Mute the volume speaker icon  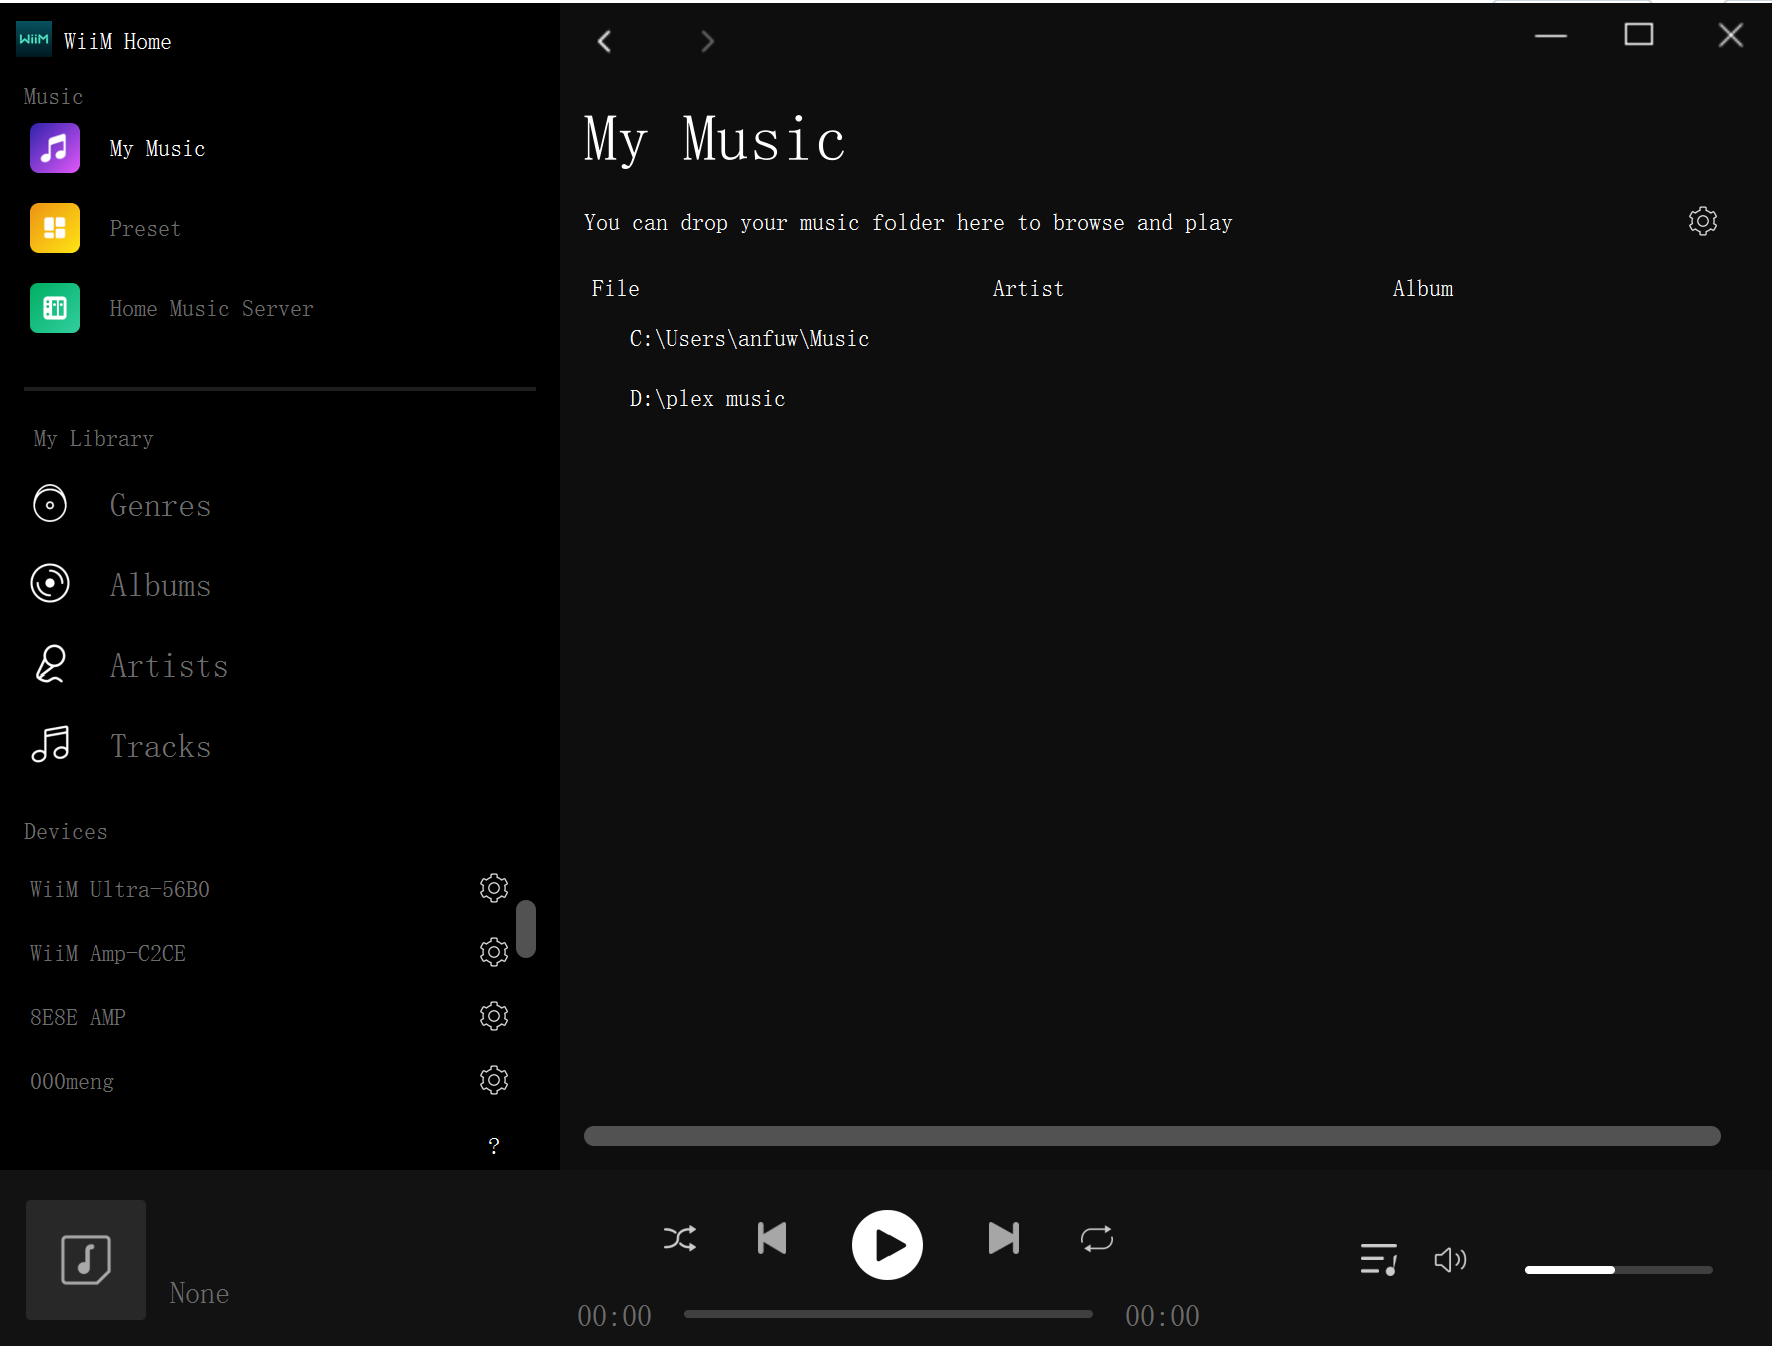[x=1450, y=1260]
